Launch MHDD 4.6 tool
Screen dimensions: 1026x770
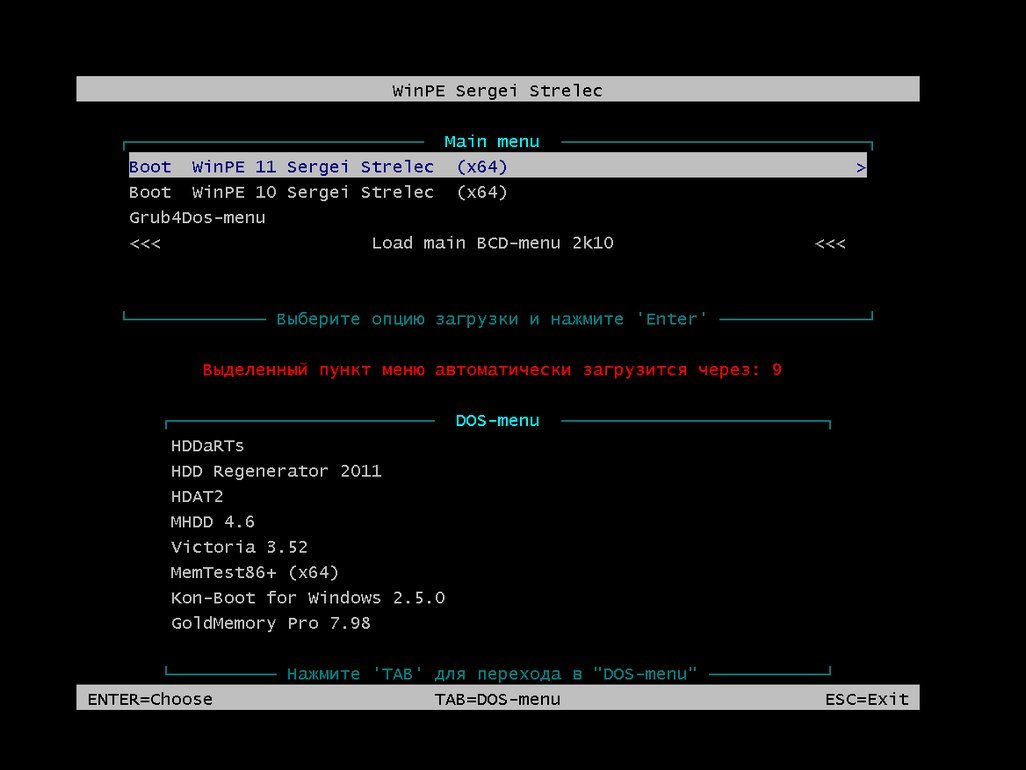212,522
